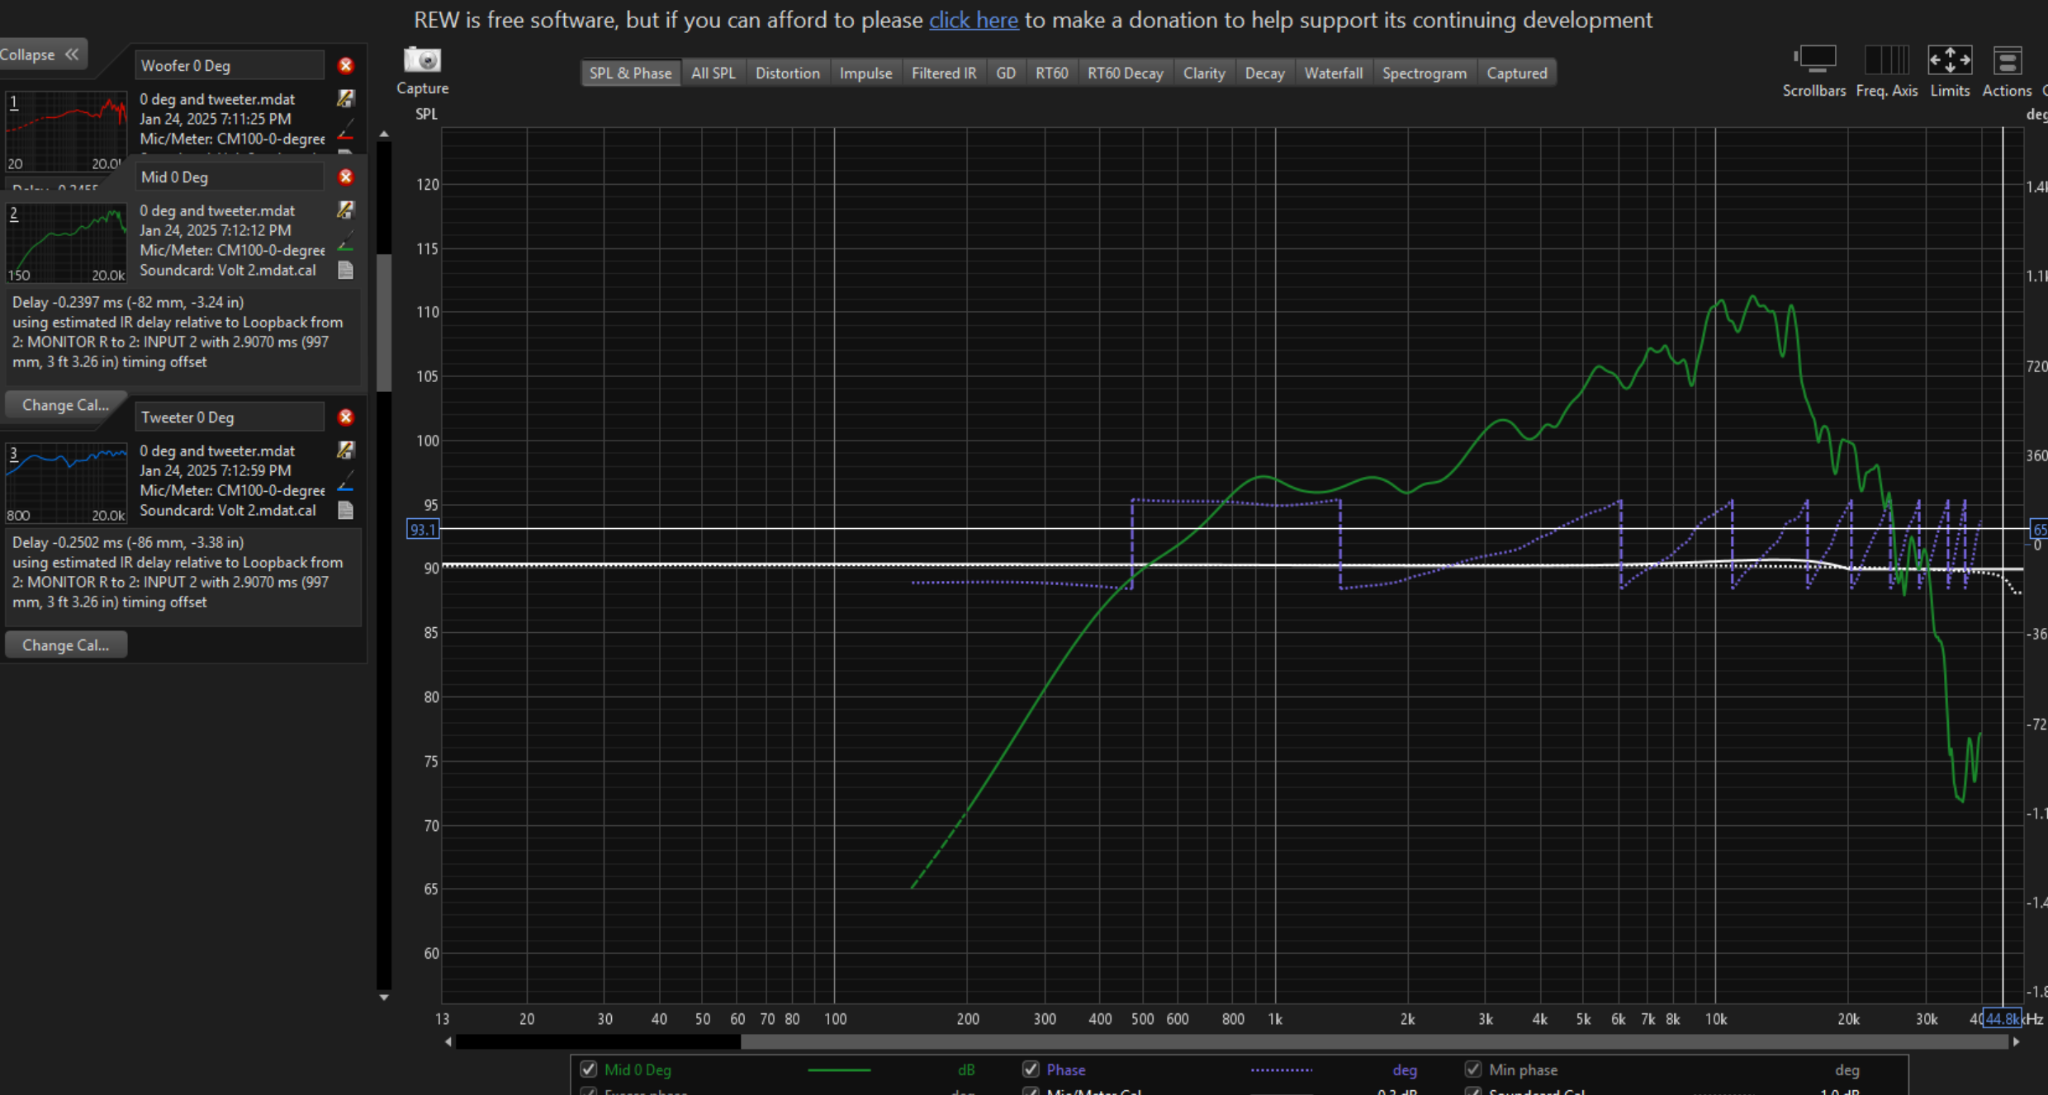This screenshot has height=1095, width=2048.
Task: Collapse the measurements side panel
Action: pyautogui.click(x=40, y=54)
